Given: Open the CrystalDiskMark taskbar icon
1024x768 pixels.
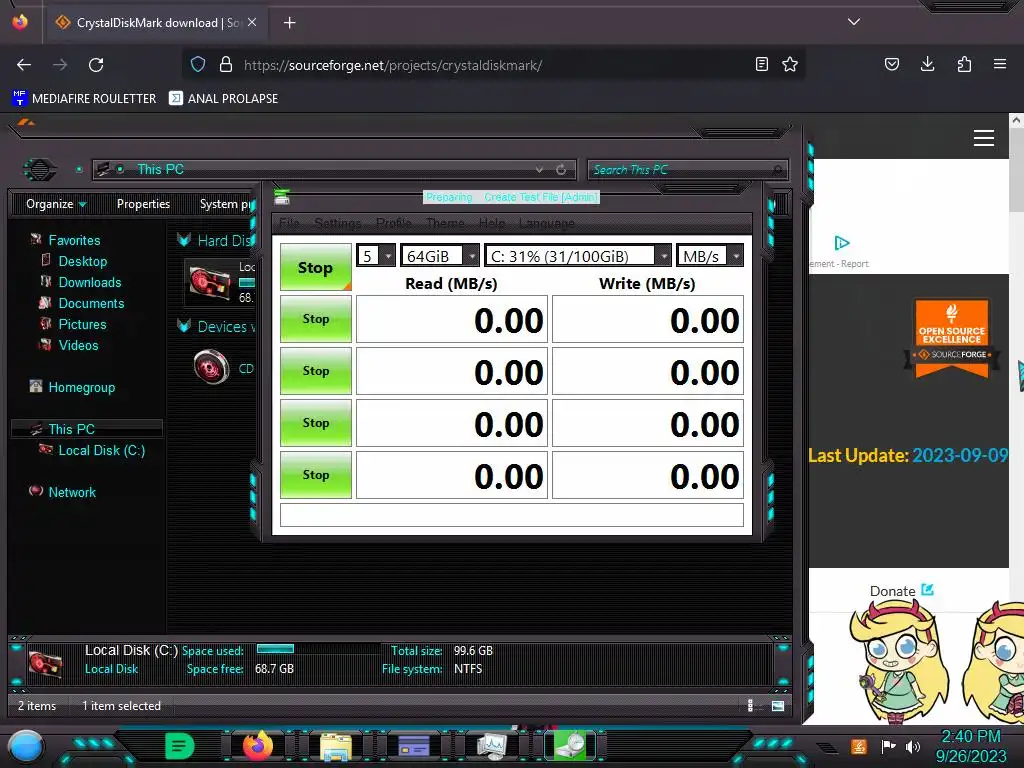Looking at the screenshot, I should (x=569, y=745).
